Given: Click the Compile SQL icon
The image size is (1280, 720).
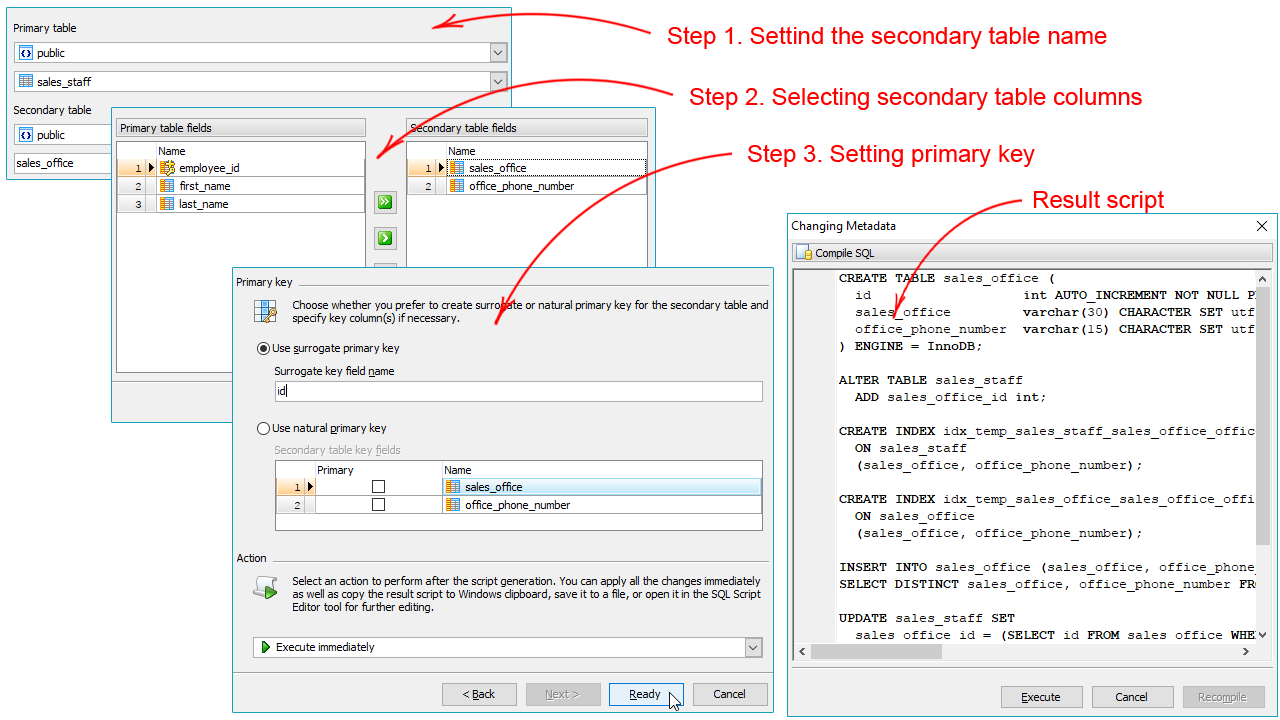Looking at the screenshot, I should [x=804, y=253].
